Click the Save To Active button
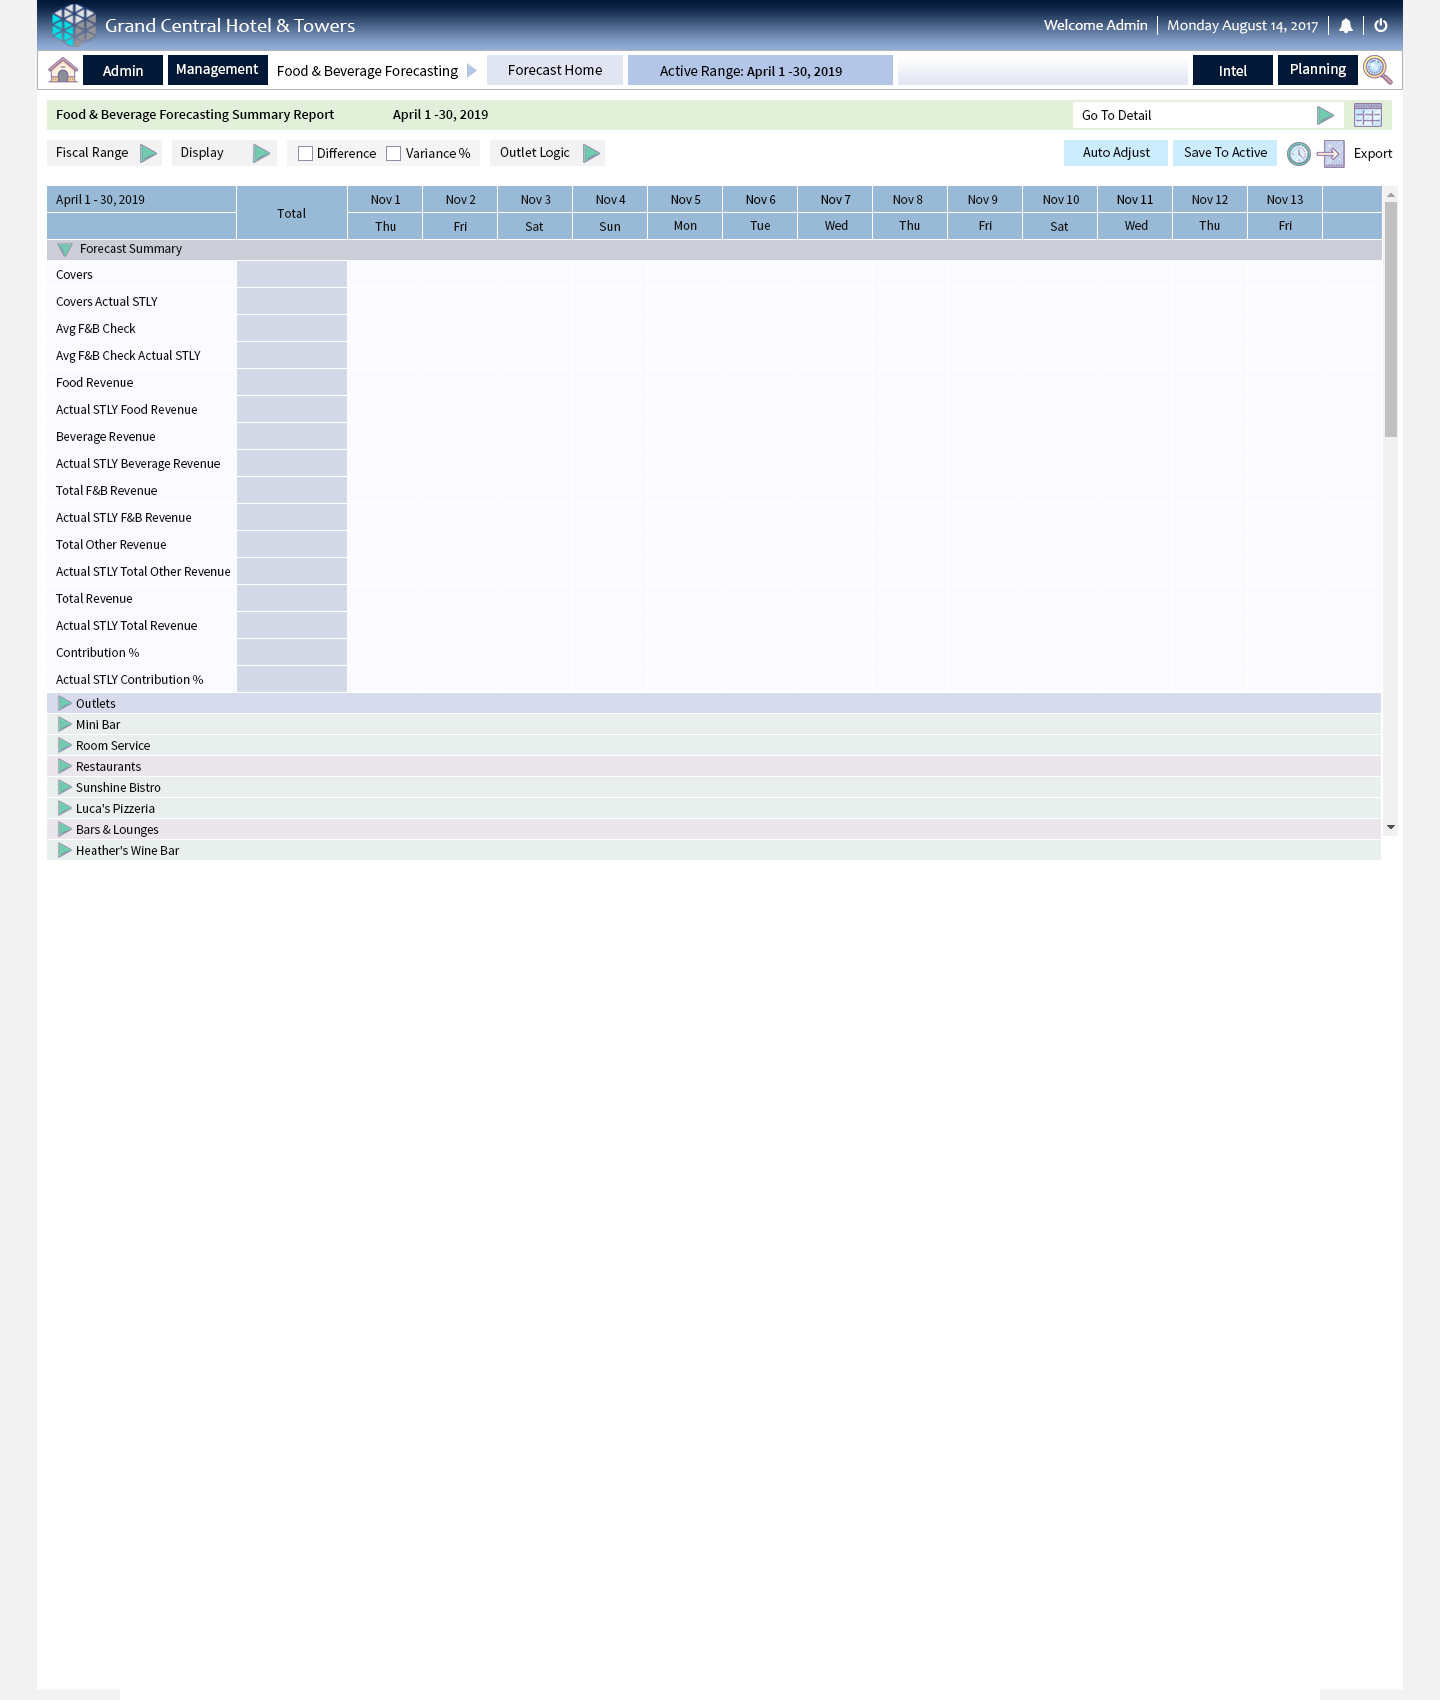This screenshot has height=1700, width=1440. [1225, 153]
